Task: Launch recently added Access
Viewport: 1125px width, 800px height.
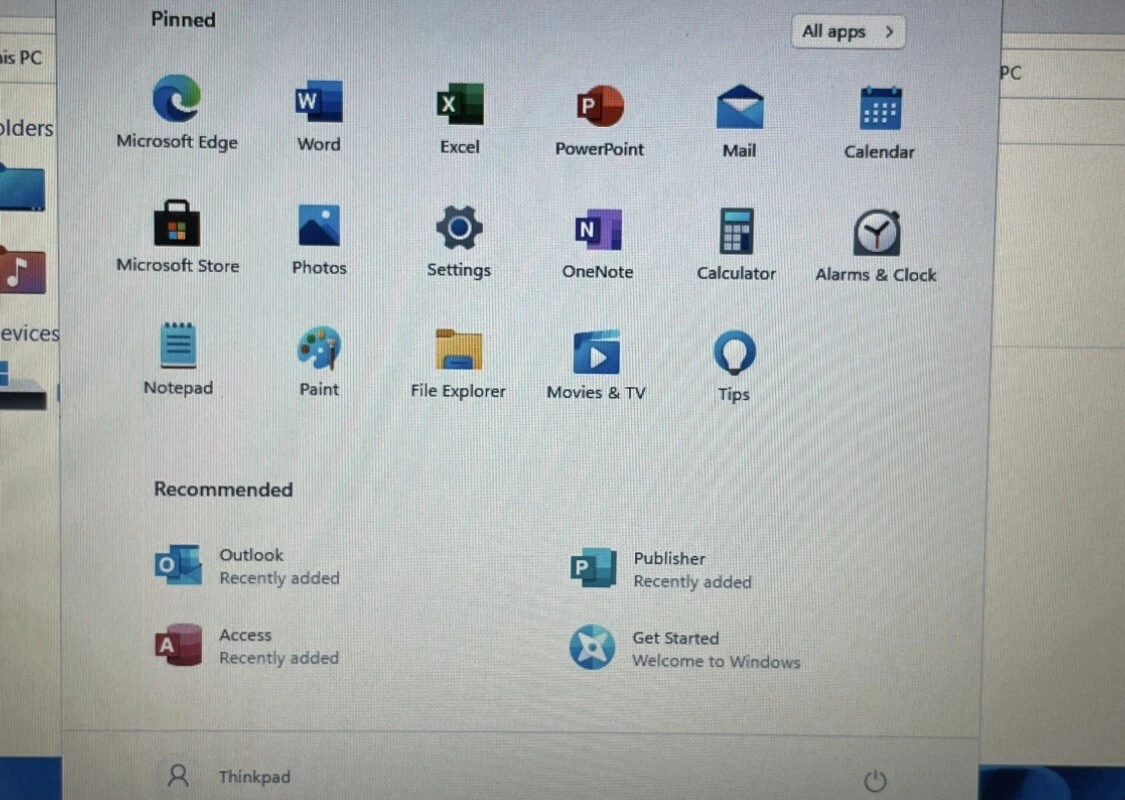Action: click(247, 646)
